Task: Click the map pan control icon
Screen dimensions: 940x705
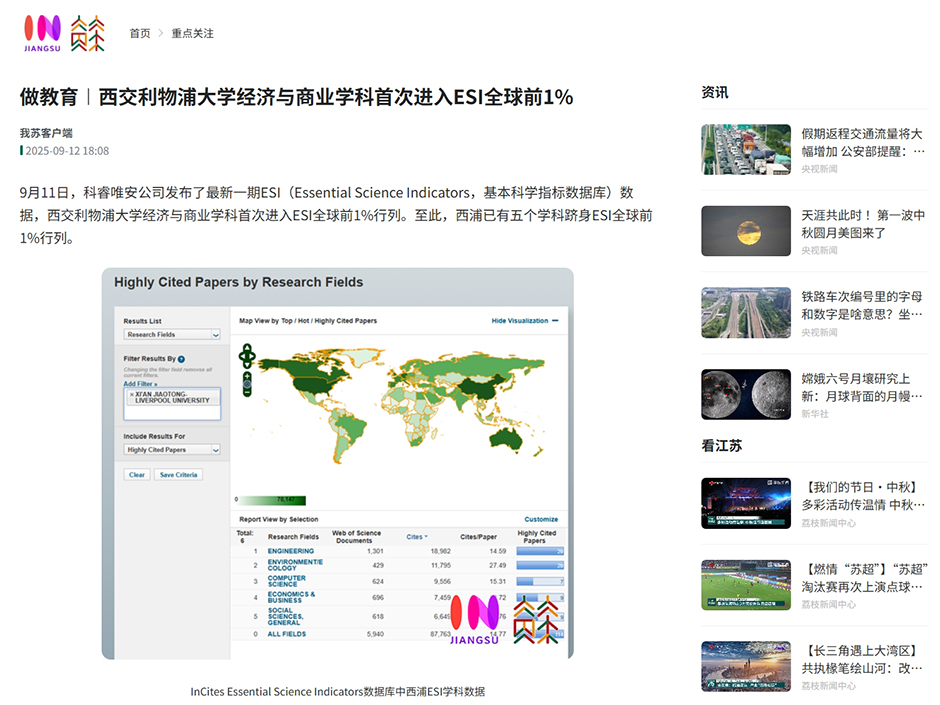Action: click(246, 354)
